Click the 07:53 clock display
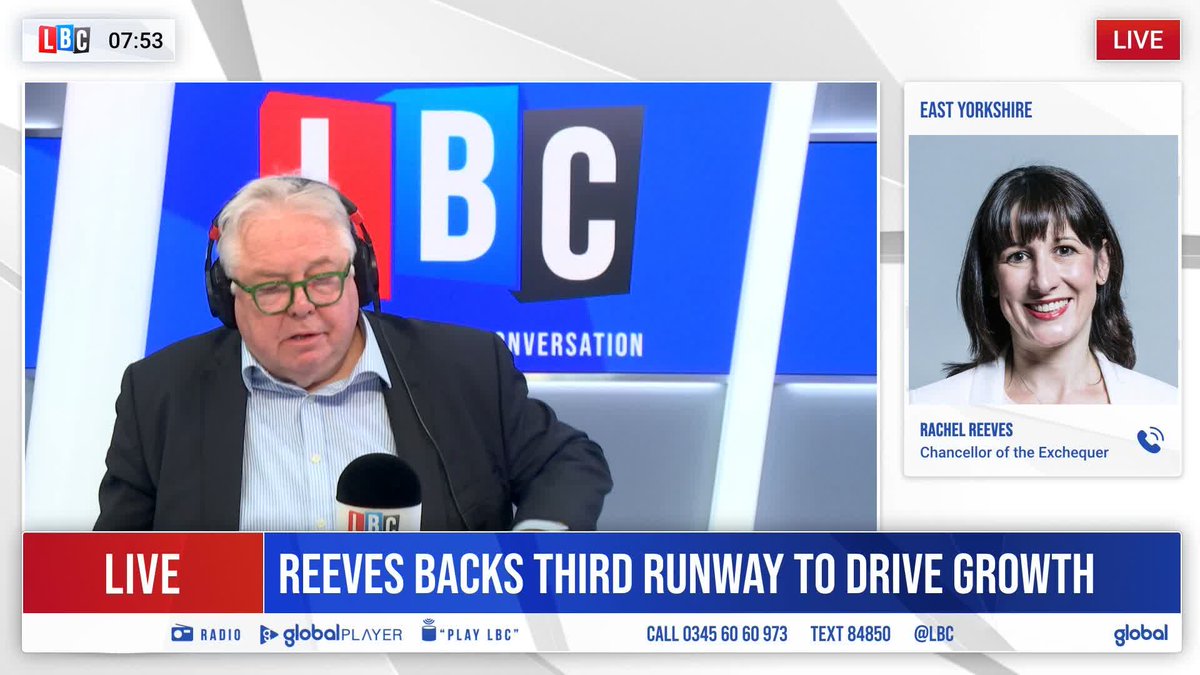This screenshot has height=675, width=1200. click(136, 41)
